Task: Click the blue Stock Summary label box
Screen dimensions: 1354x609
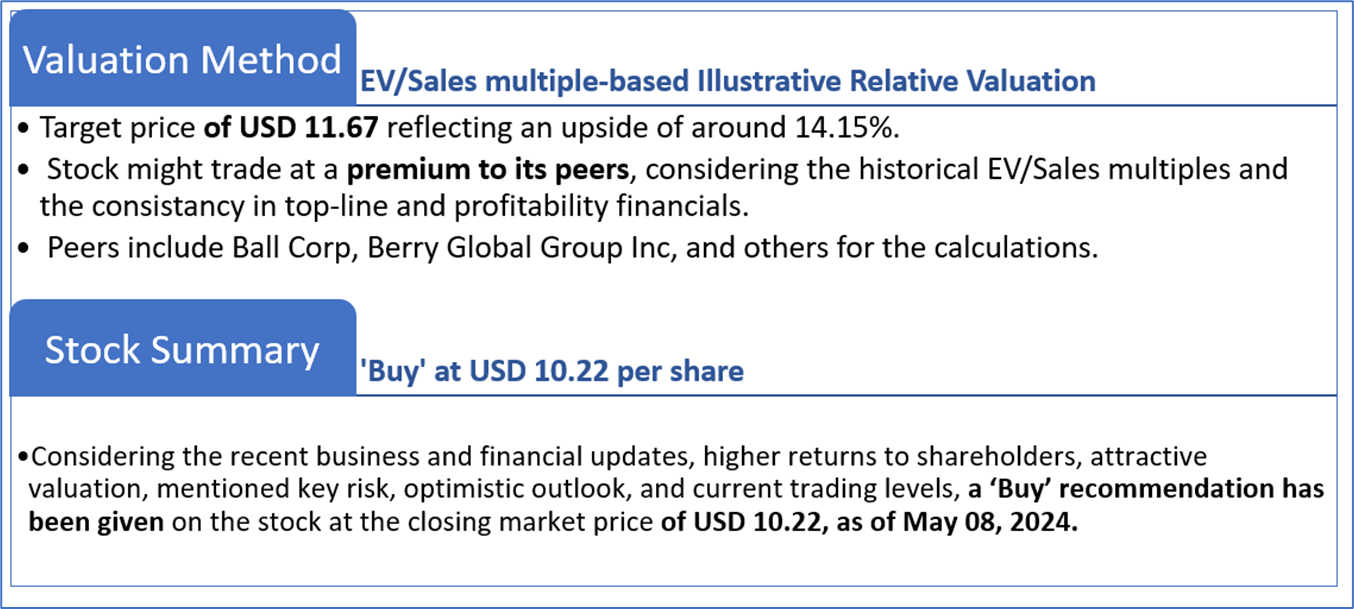Action: 182,349
